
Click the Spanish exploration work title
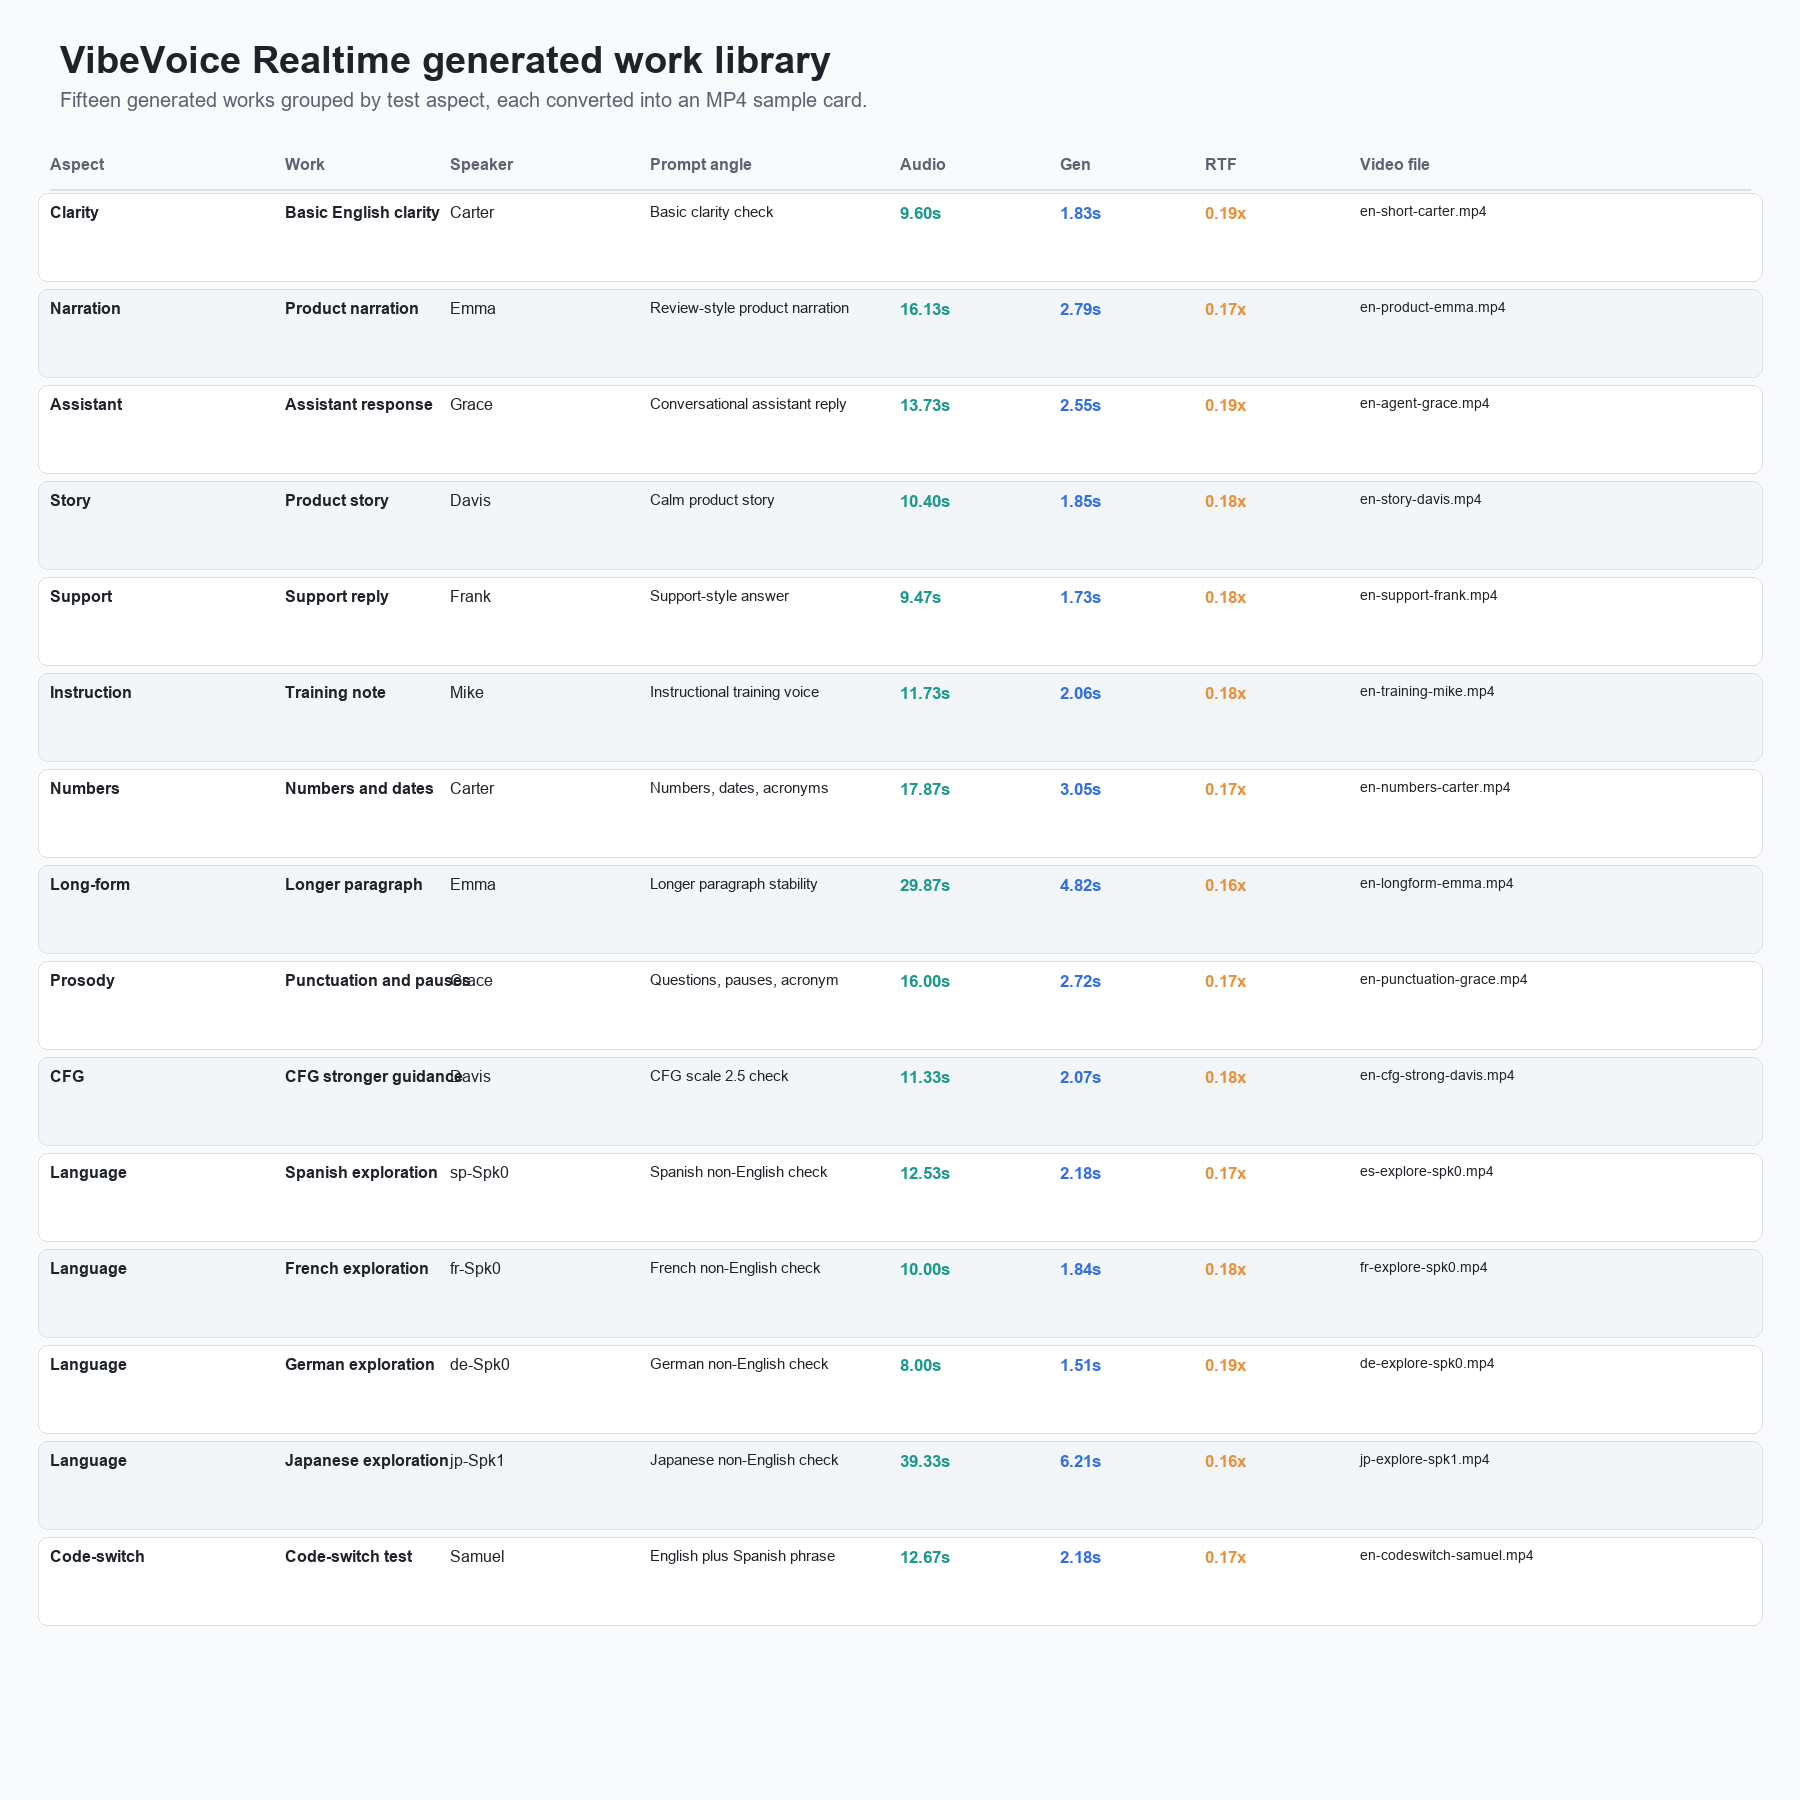pyautogui.click(x=361, y=1173)
